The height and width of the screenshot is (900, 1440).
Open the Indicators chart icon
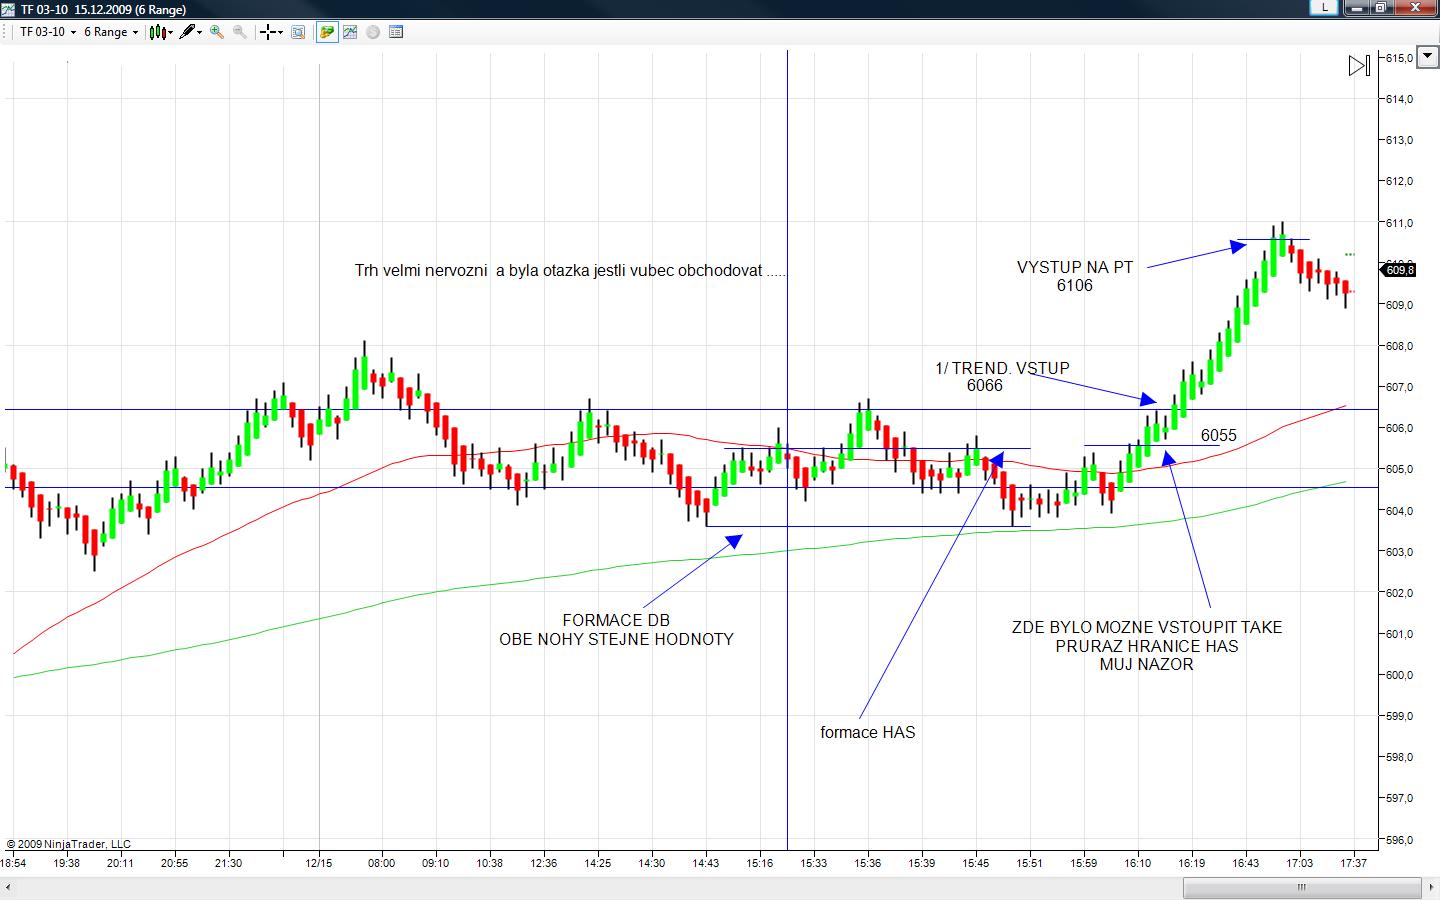(x=350, y=32)
